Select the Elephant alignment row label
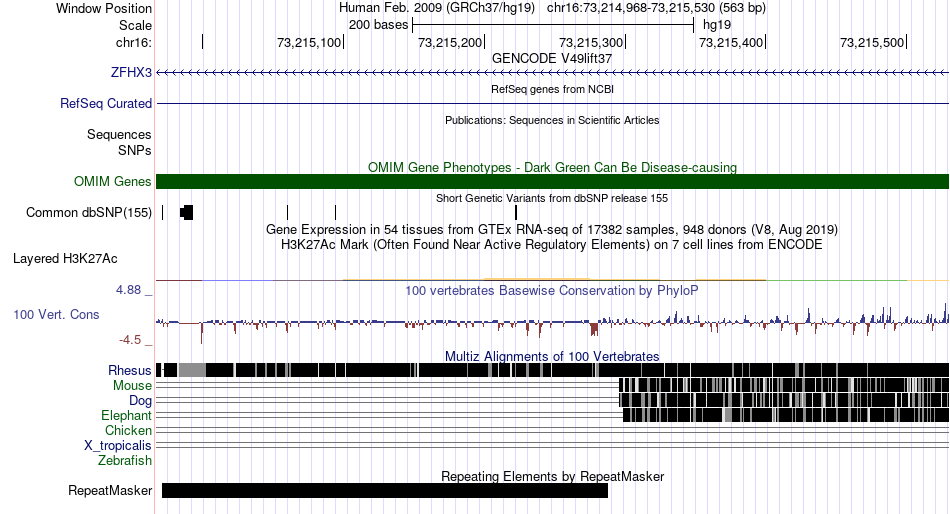Screen dimensions: 950x514 [126, 416]
